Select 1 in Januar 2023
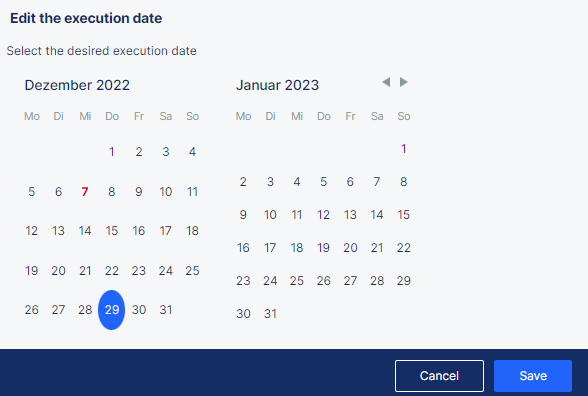588x396 pixels. pos(404,149)
